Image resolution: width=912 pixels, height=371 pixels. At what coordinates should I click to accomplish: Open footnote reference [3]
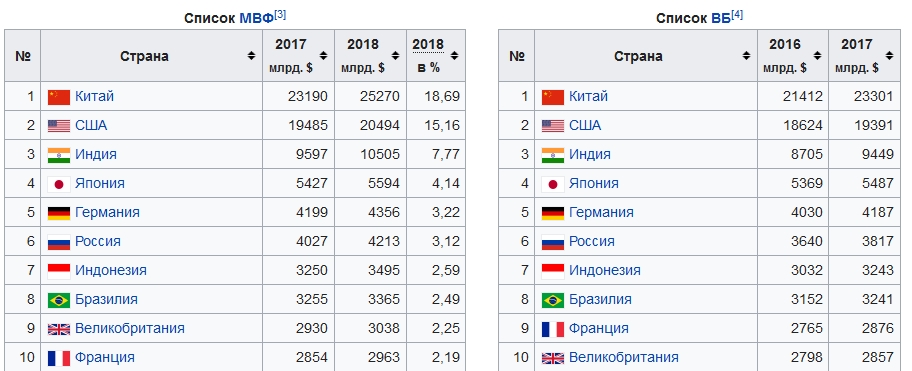(x=280, y=15)
